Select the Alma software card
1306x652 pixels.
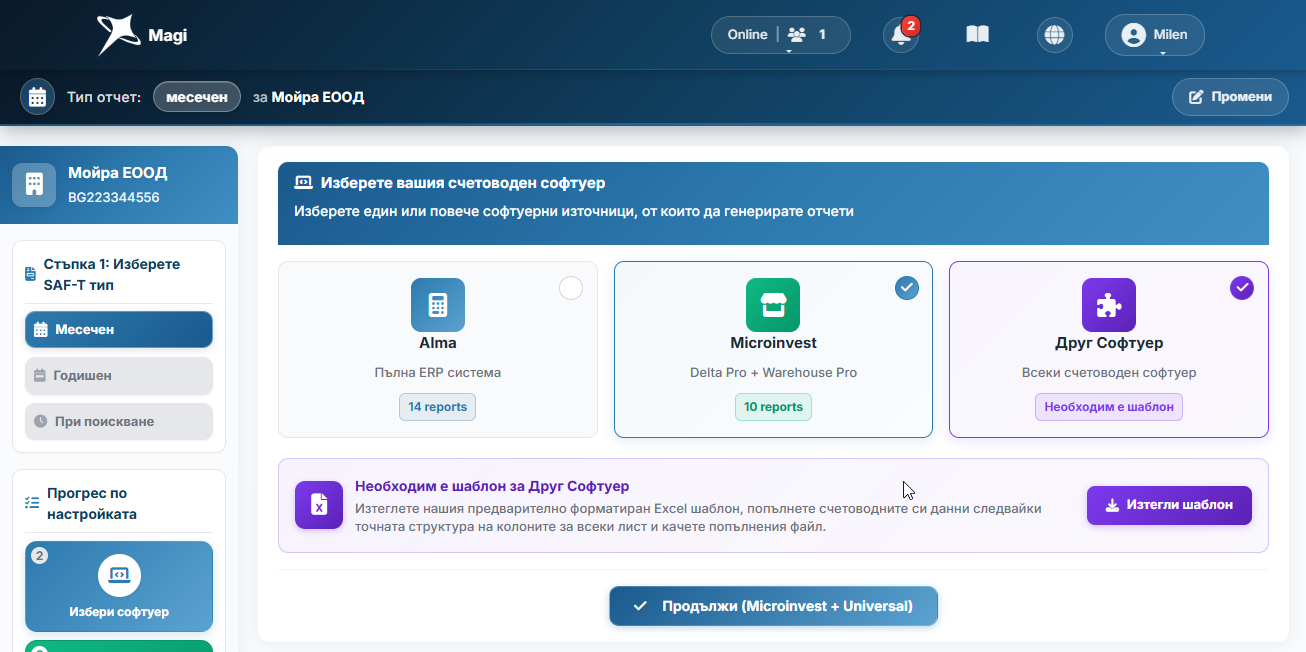(438, 350)
